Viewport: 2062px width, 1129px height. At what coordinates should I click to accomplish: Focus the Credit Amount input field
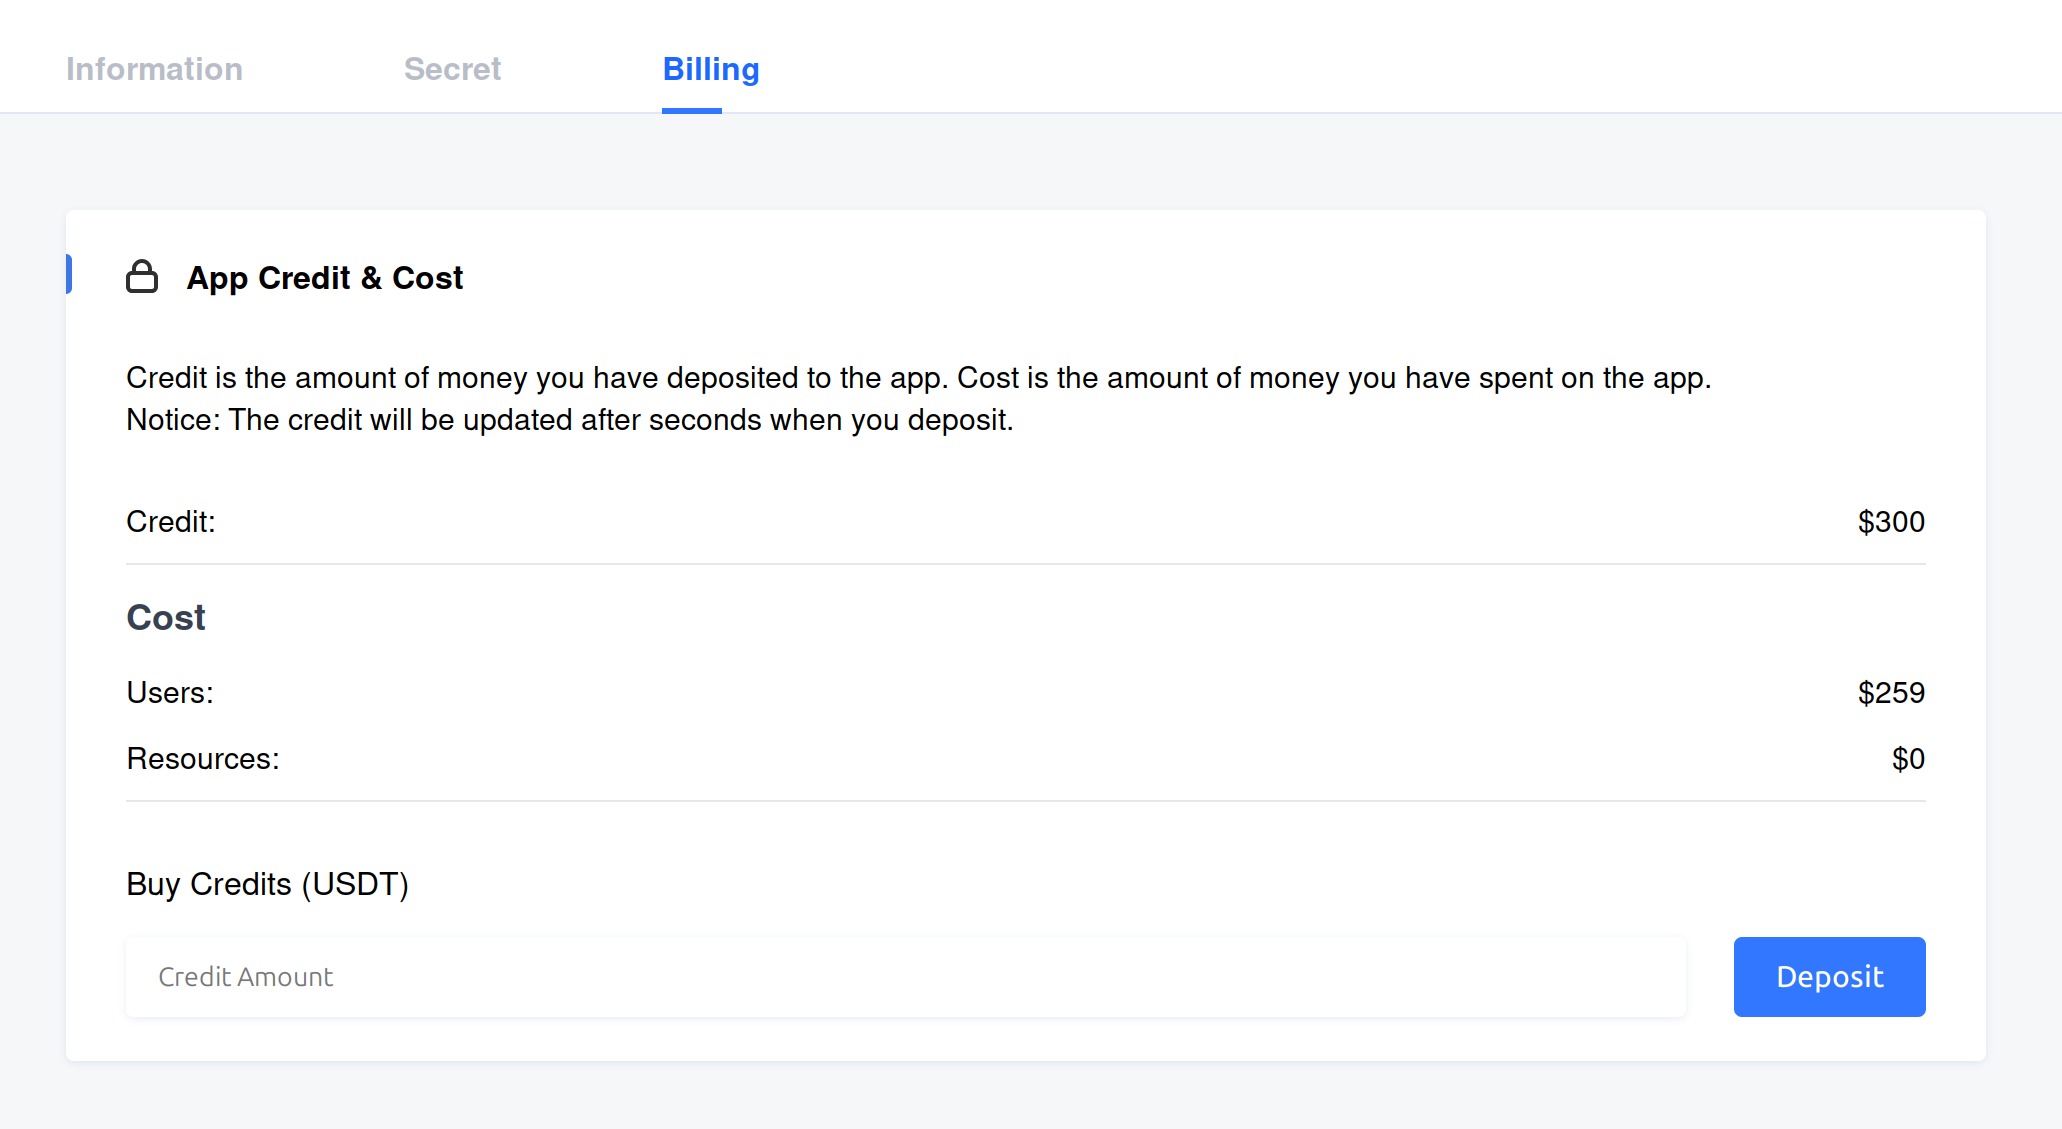tap(906, 977)
